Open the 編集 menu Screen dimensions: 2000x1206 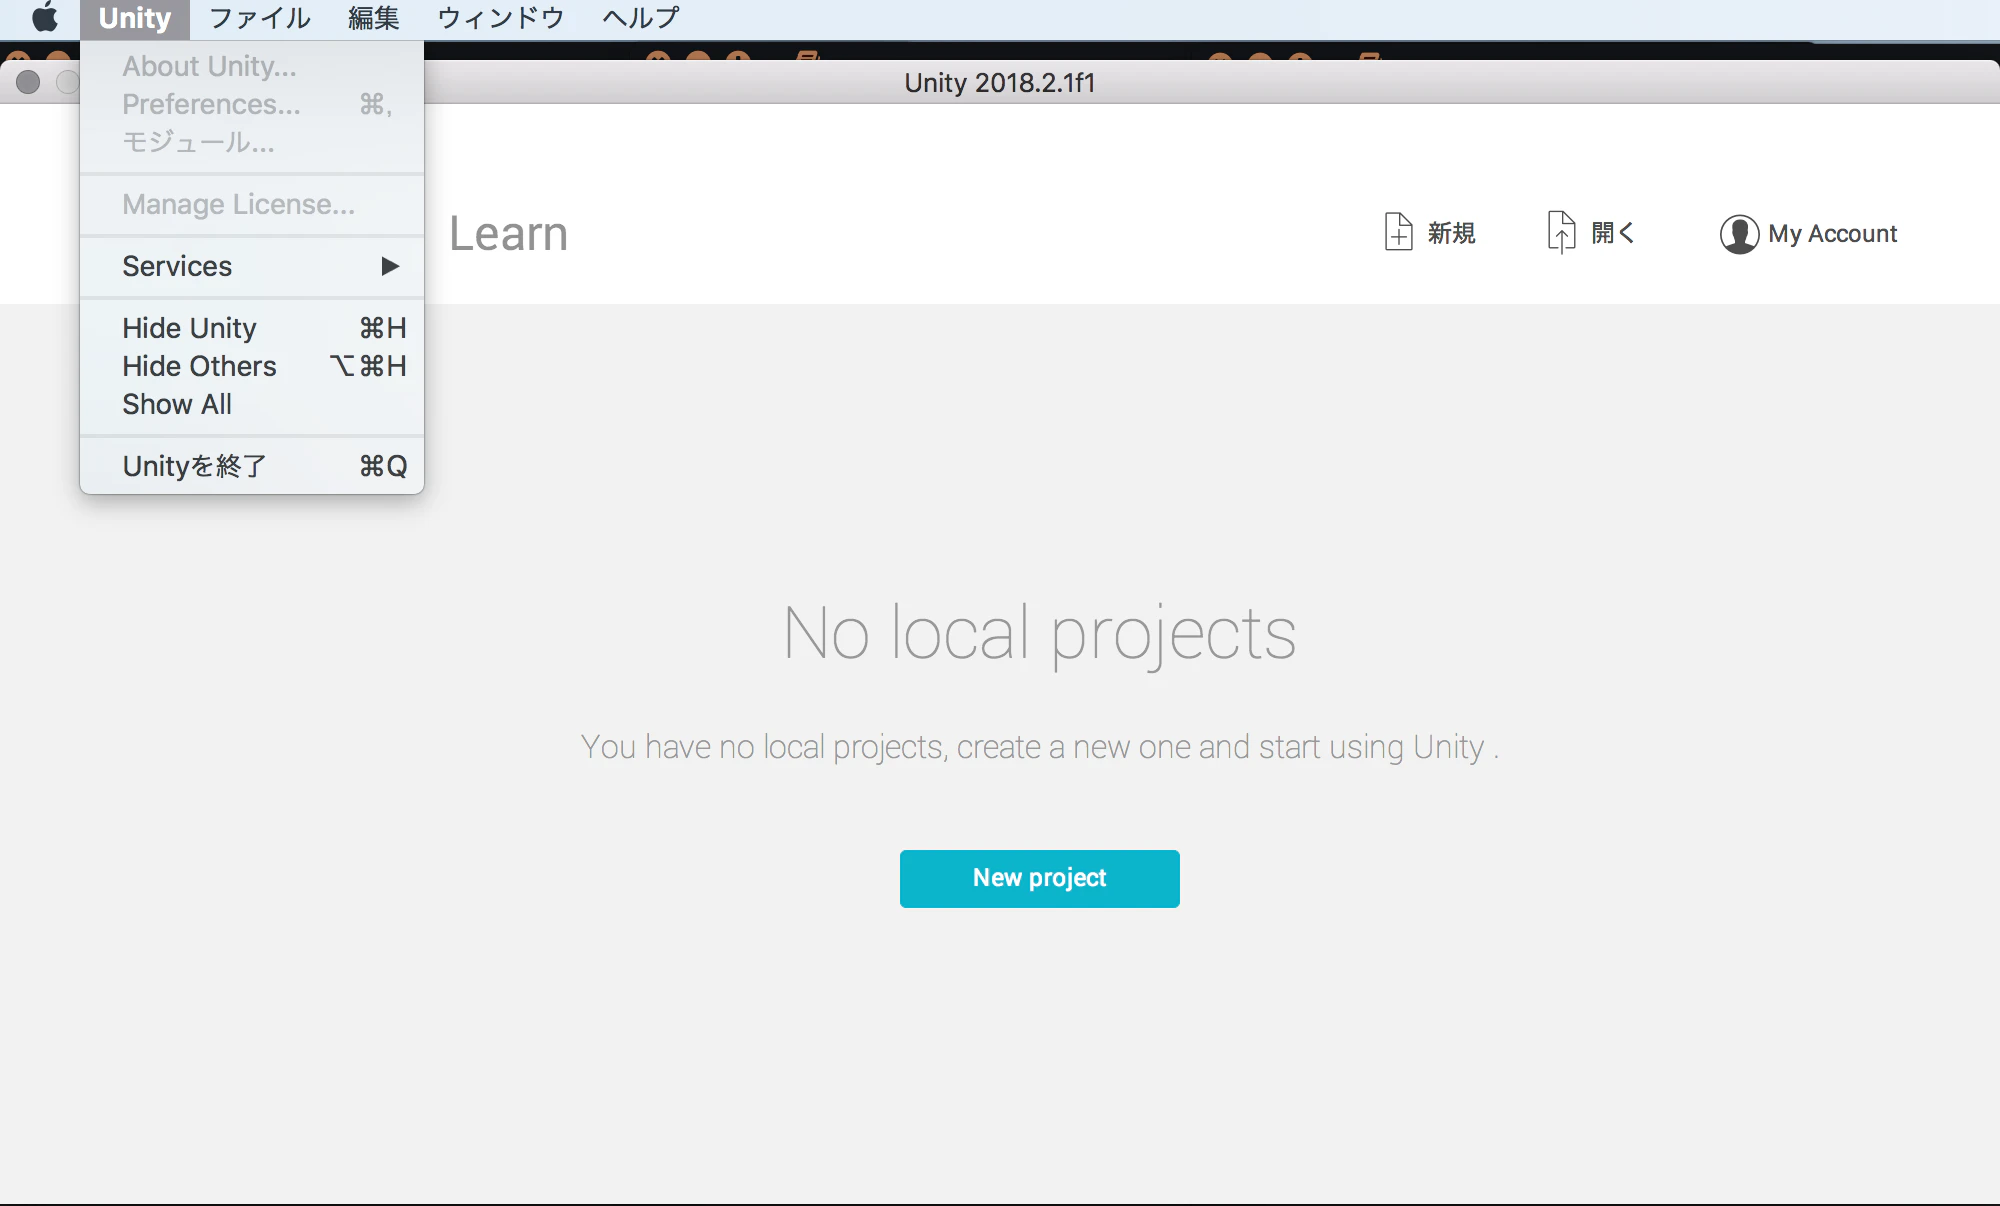pos(374,19)
